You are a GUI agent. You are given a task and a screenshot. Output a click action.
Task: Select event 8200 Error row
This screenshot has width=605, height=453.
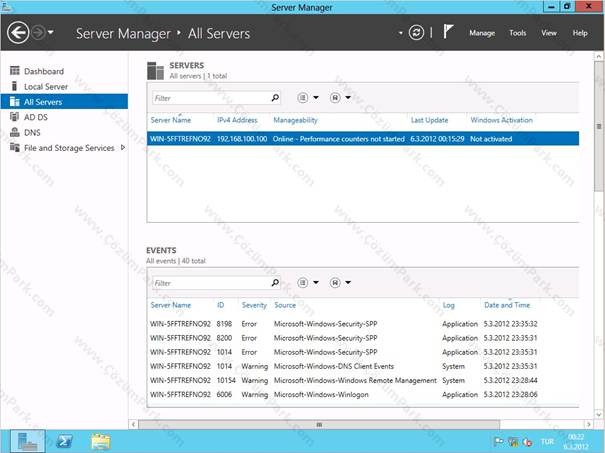[x=363, y=338]
